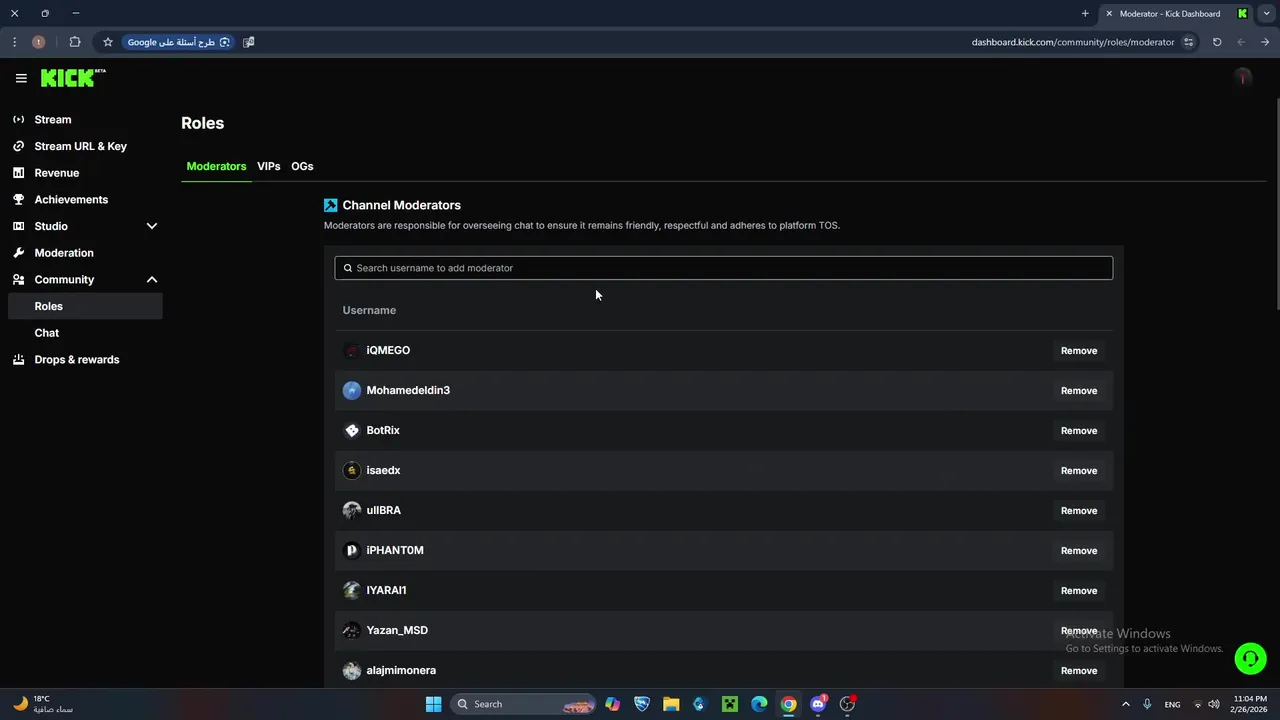Open the tab search dropdown arrow
This screenshot has height=720, width=1280.
[x=1265, y=13]
